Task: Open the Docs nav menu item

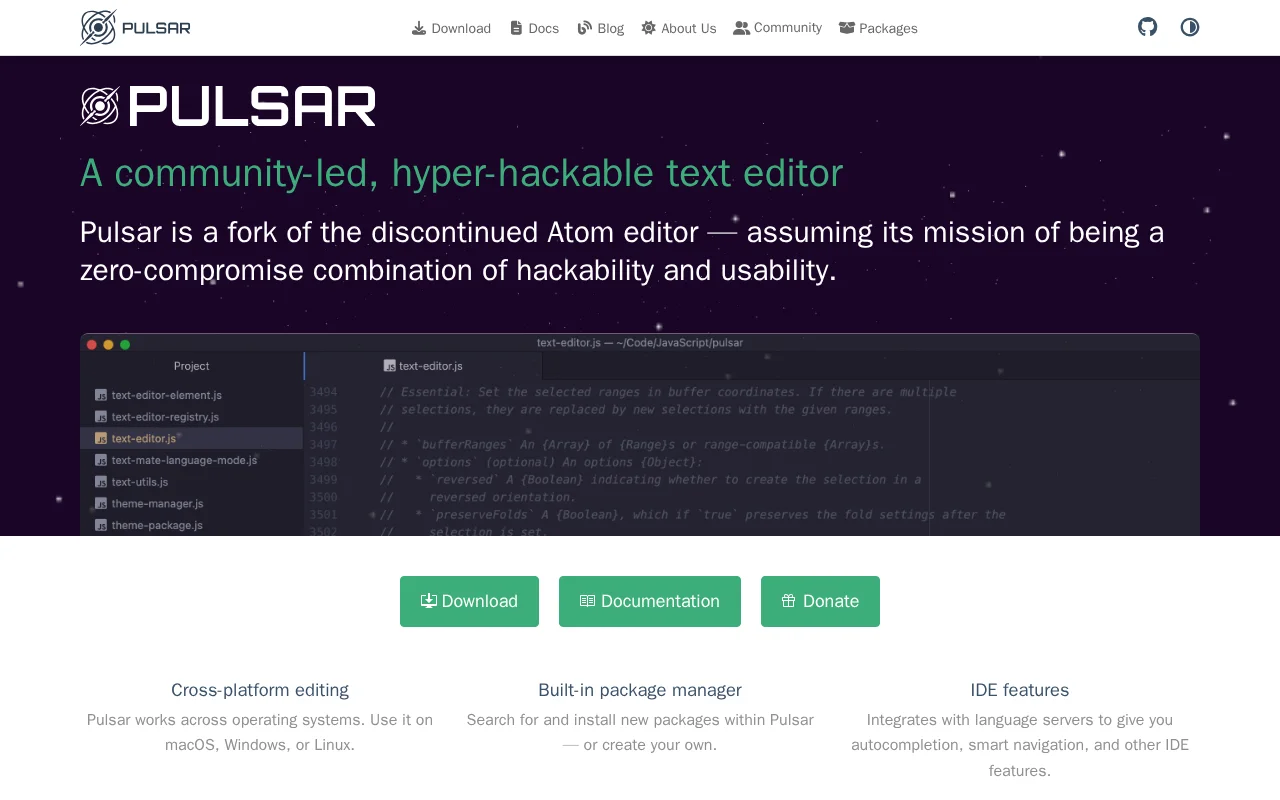Action: point(534,28)
